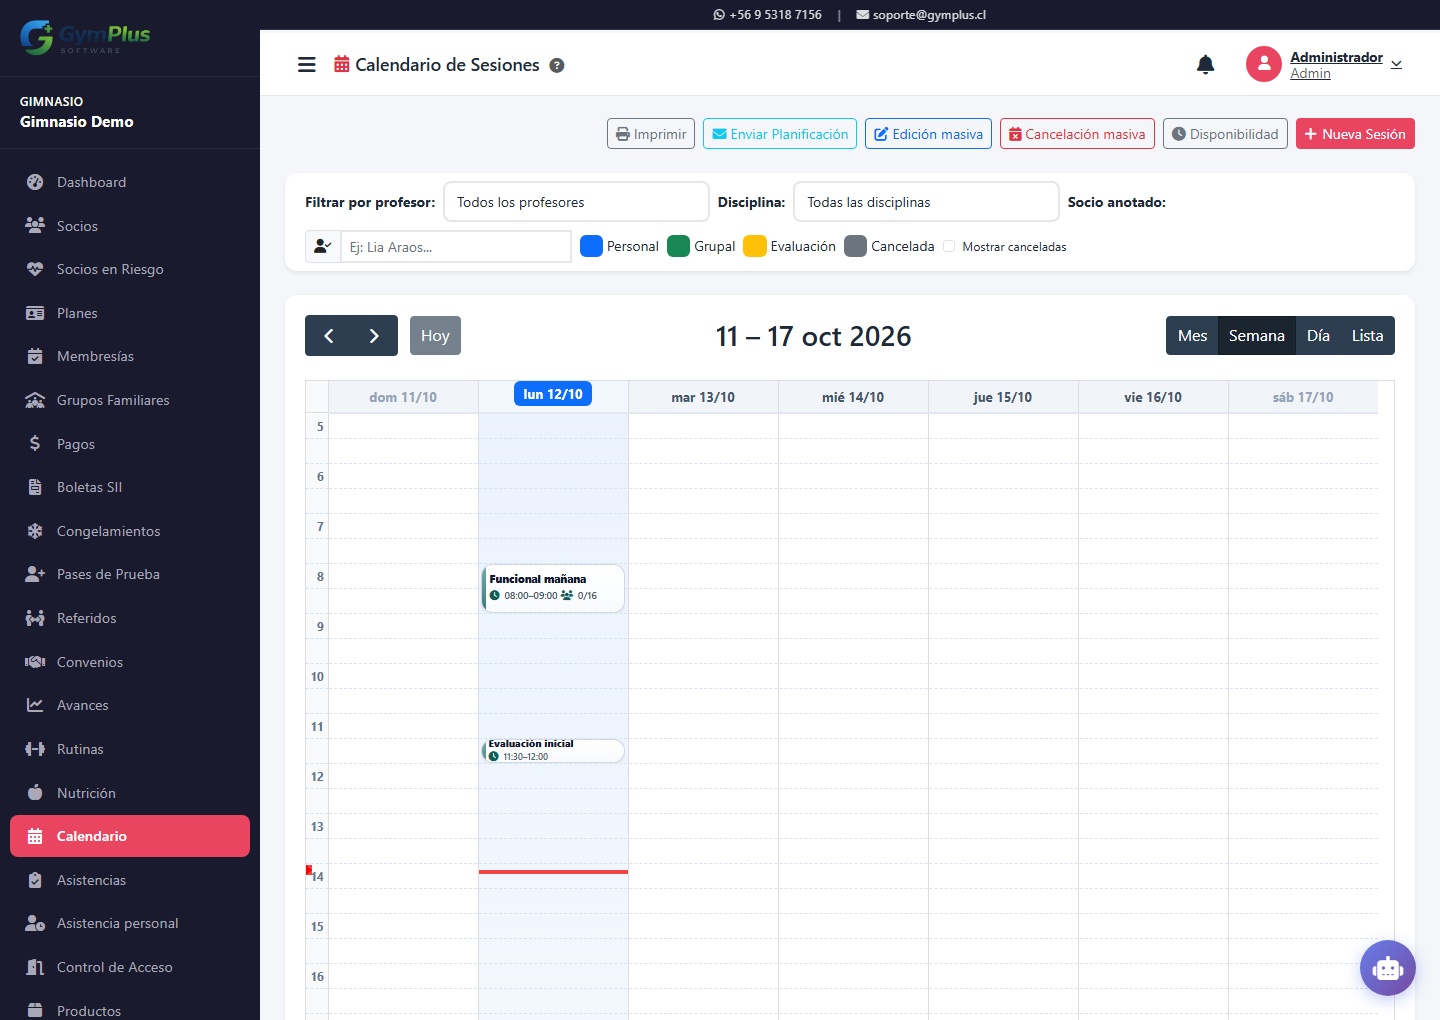Jump to today with Hoy

[435, 336]
